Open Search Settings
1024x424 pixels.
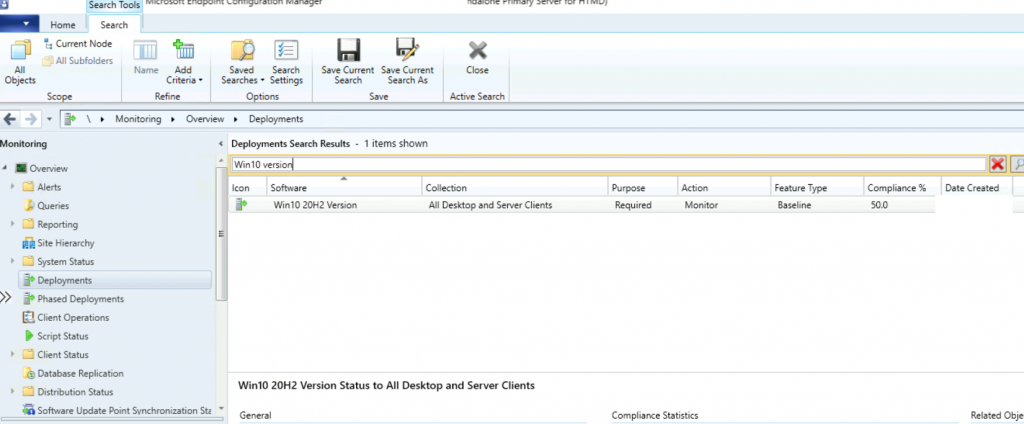286,63
